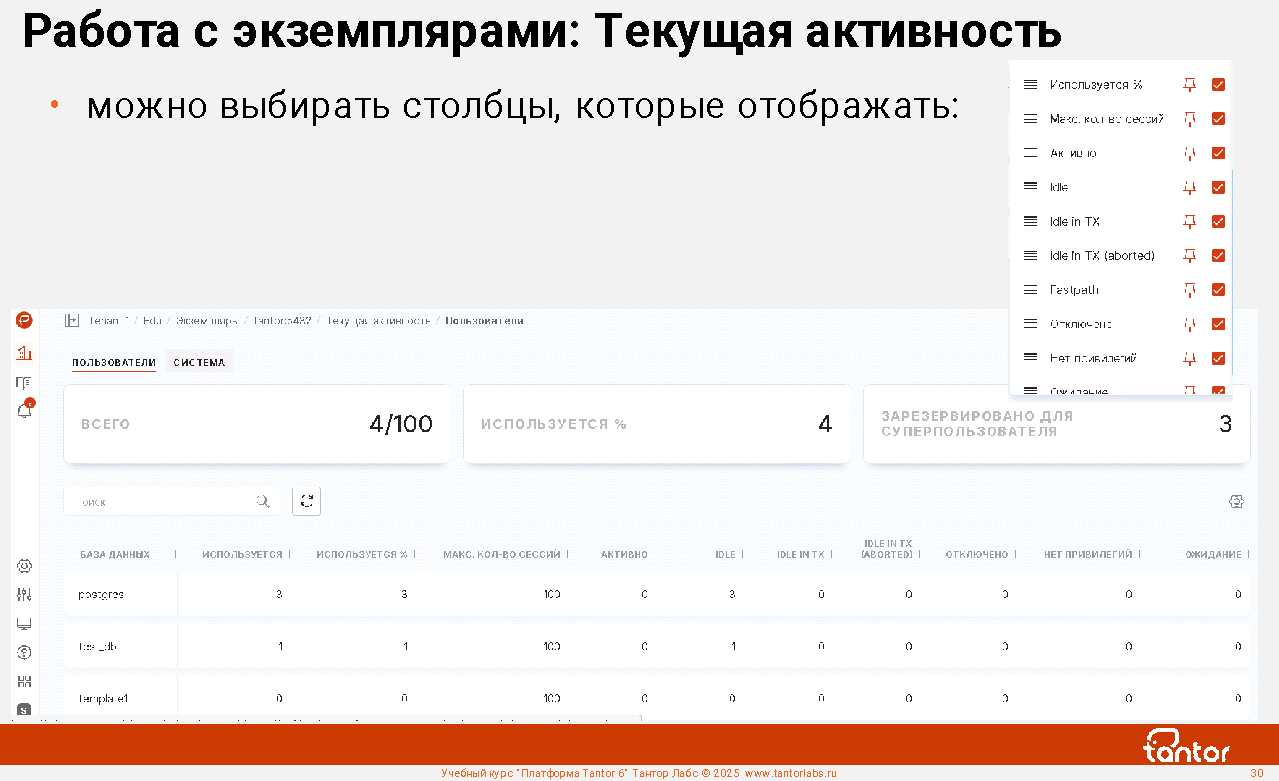Grab the drag handle for the Idle column

pos(1030,187)
